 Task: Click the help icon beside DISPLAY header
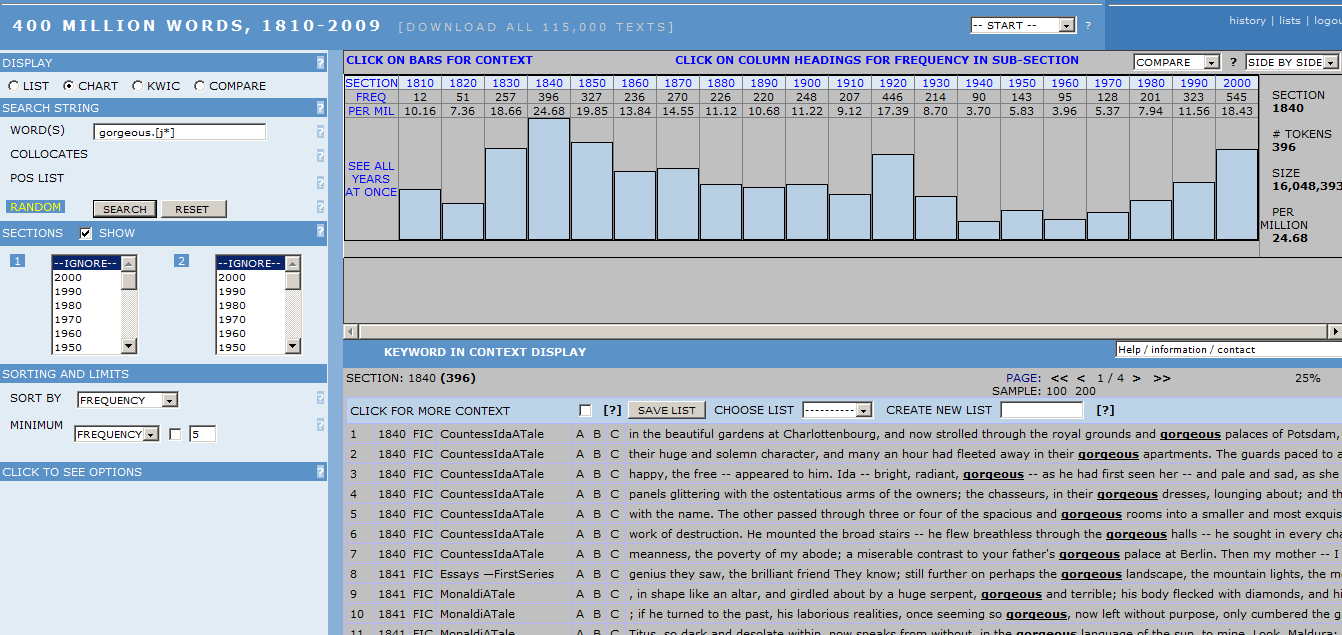(320, 63)
